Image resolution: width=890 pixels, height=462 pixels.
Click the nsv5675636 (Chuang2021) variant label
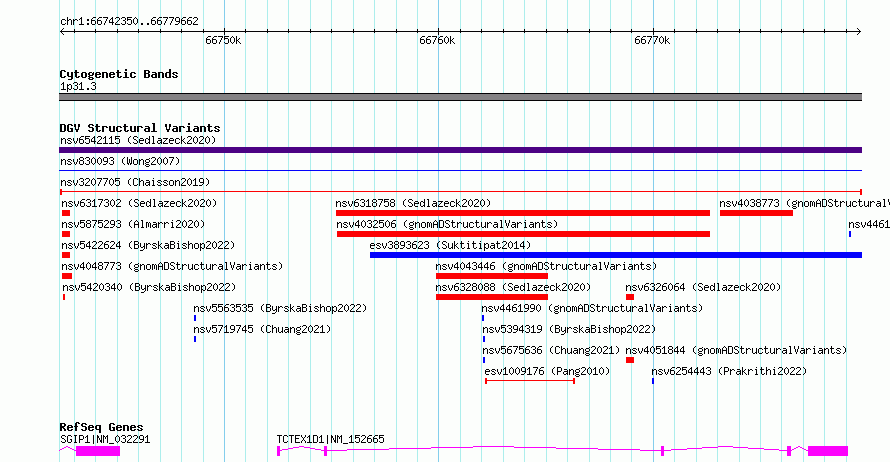point(552,350)
